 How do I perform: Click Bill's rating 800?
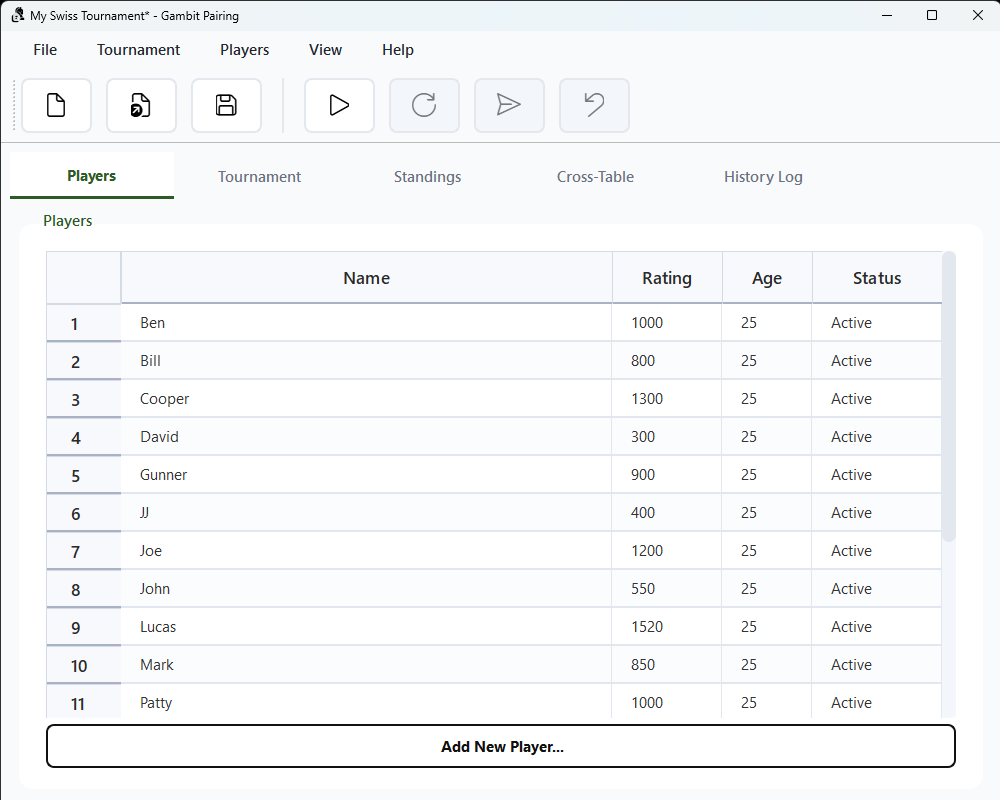(643, 360)
